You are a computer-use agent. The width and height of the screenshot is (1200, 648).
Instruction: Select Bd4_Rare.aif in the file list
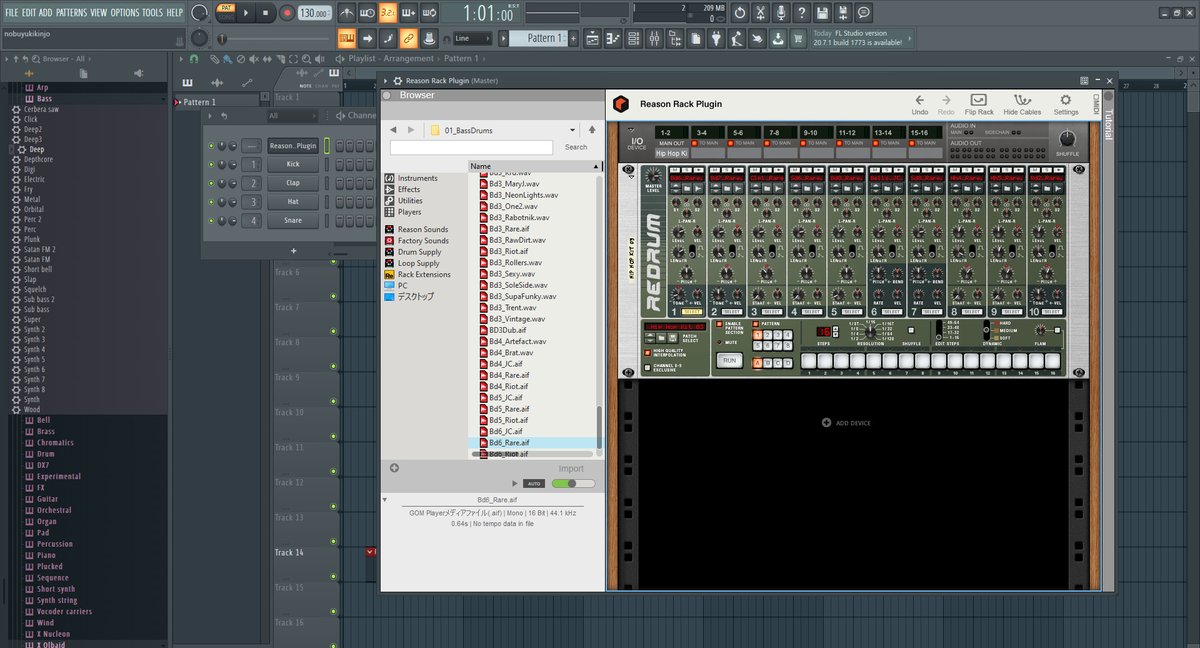coord(510,375)
